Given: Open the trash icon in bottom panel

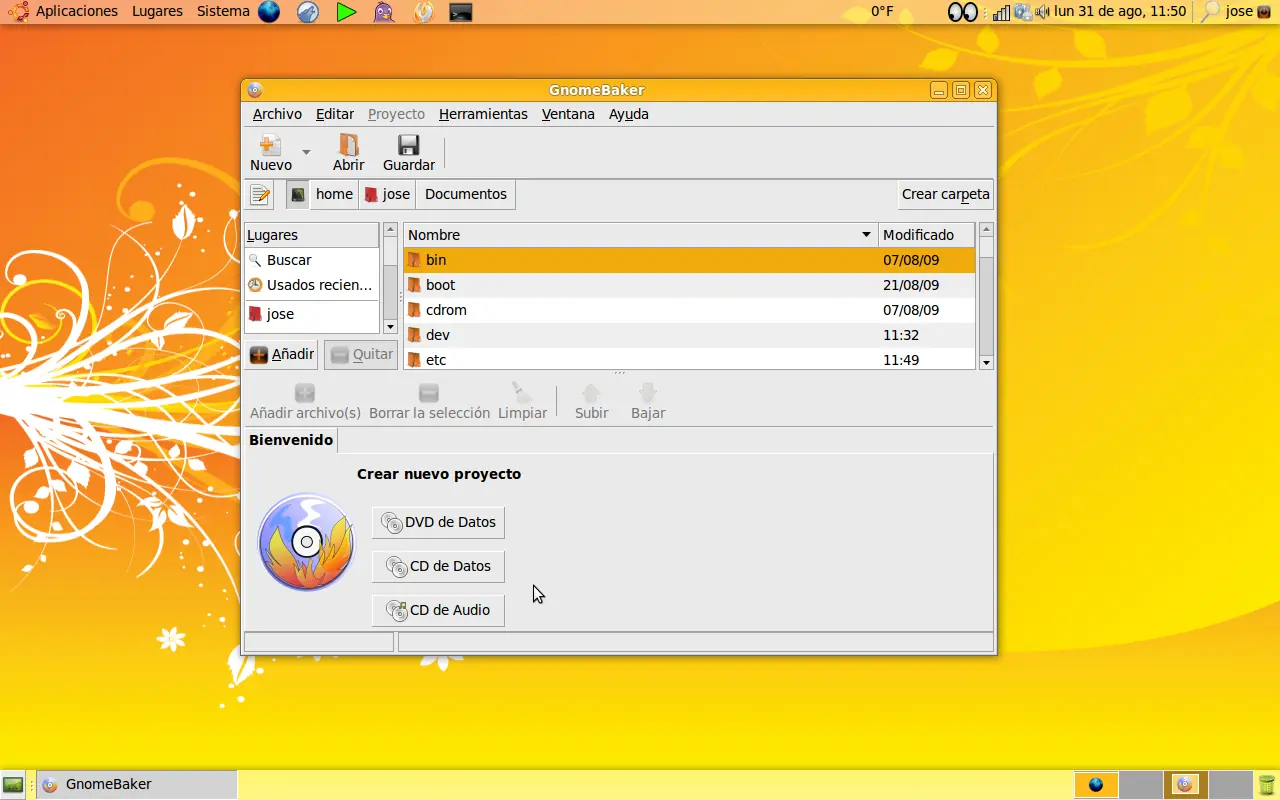Looking at the screenshot, I should pos(1267,785).
